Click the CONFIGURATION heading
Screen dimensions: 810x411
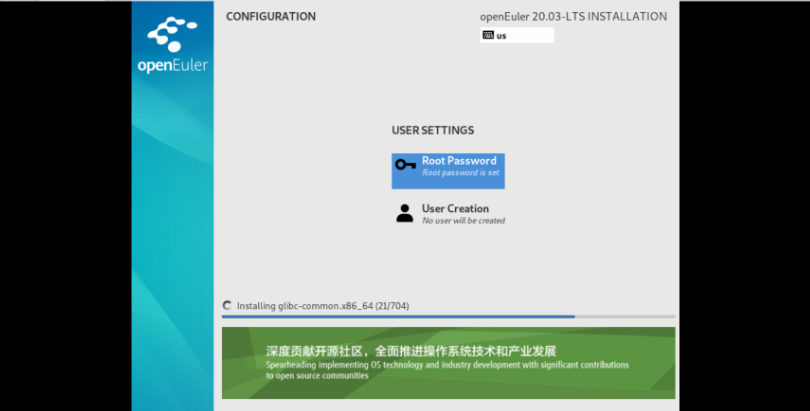[271, 17]
